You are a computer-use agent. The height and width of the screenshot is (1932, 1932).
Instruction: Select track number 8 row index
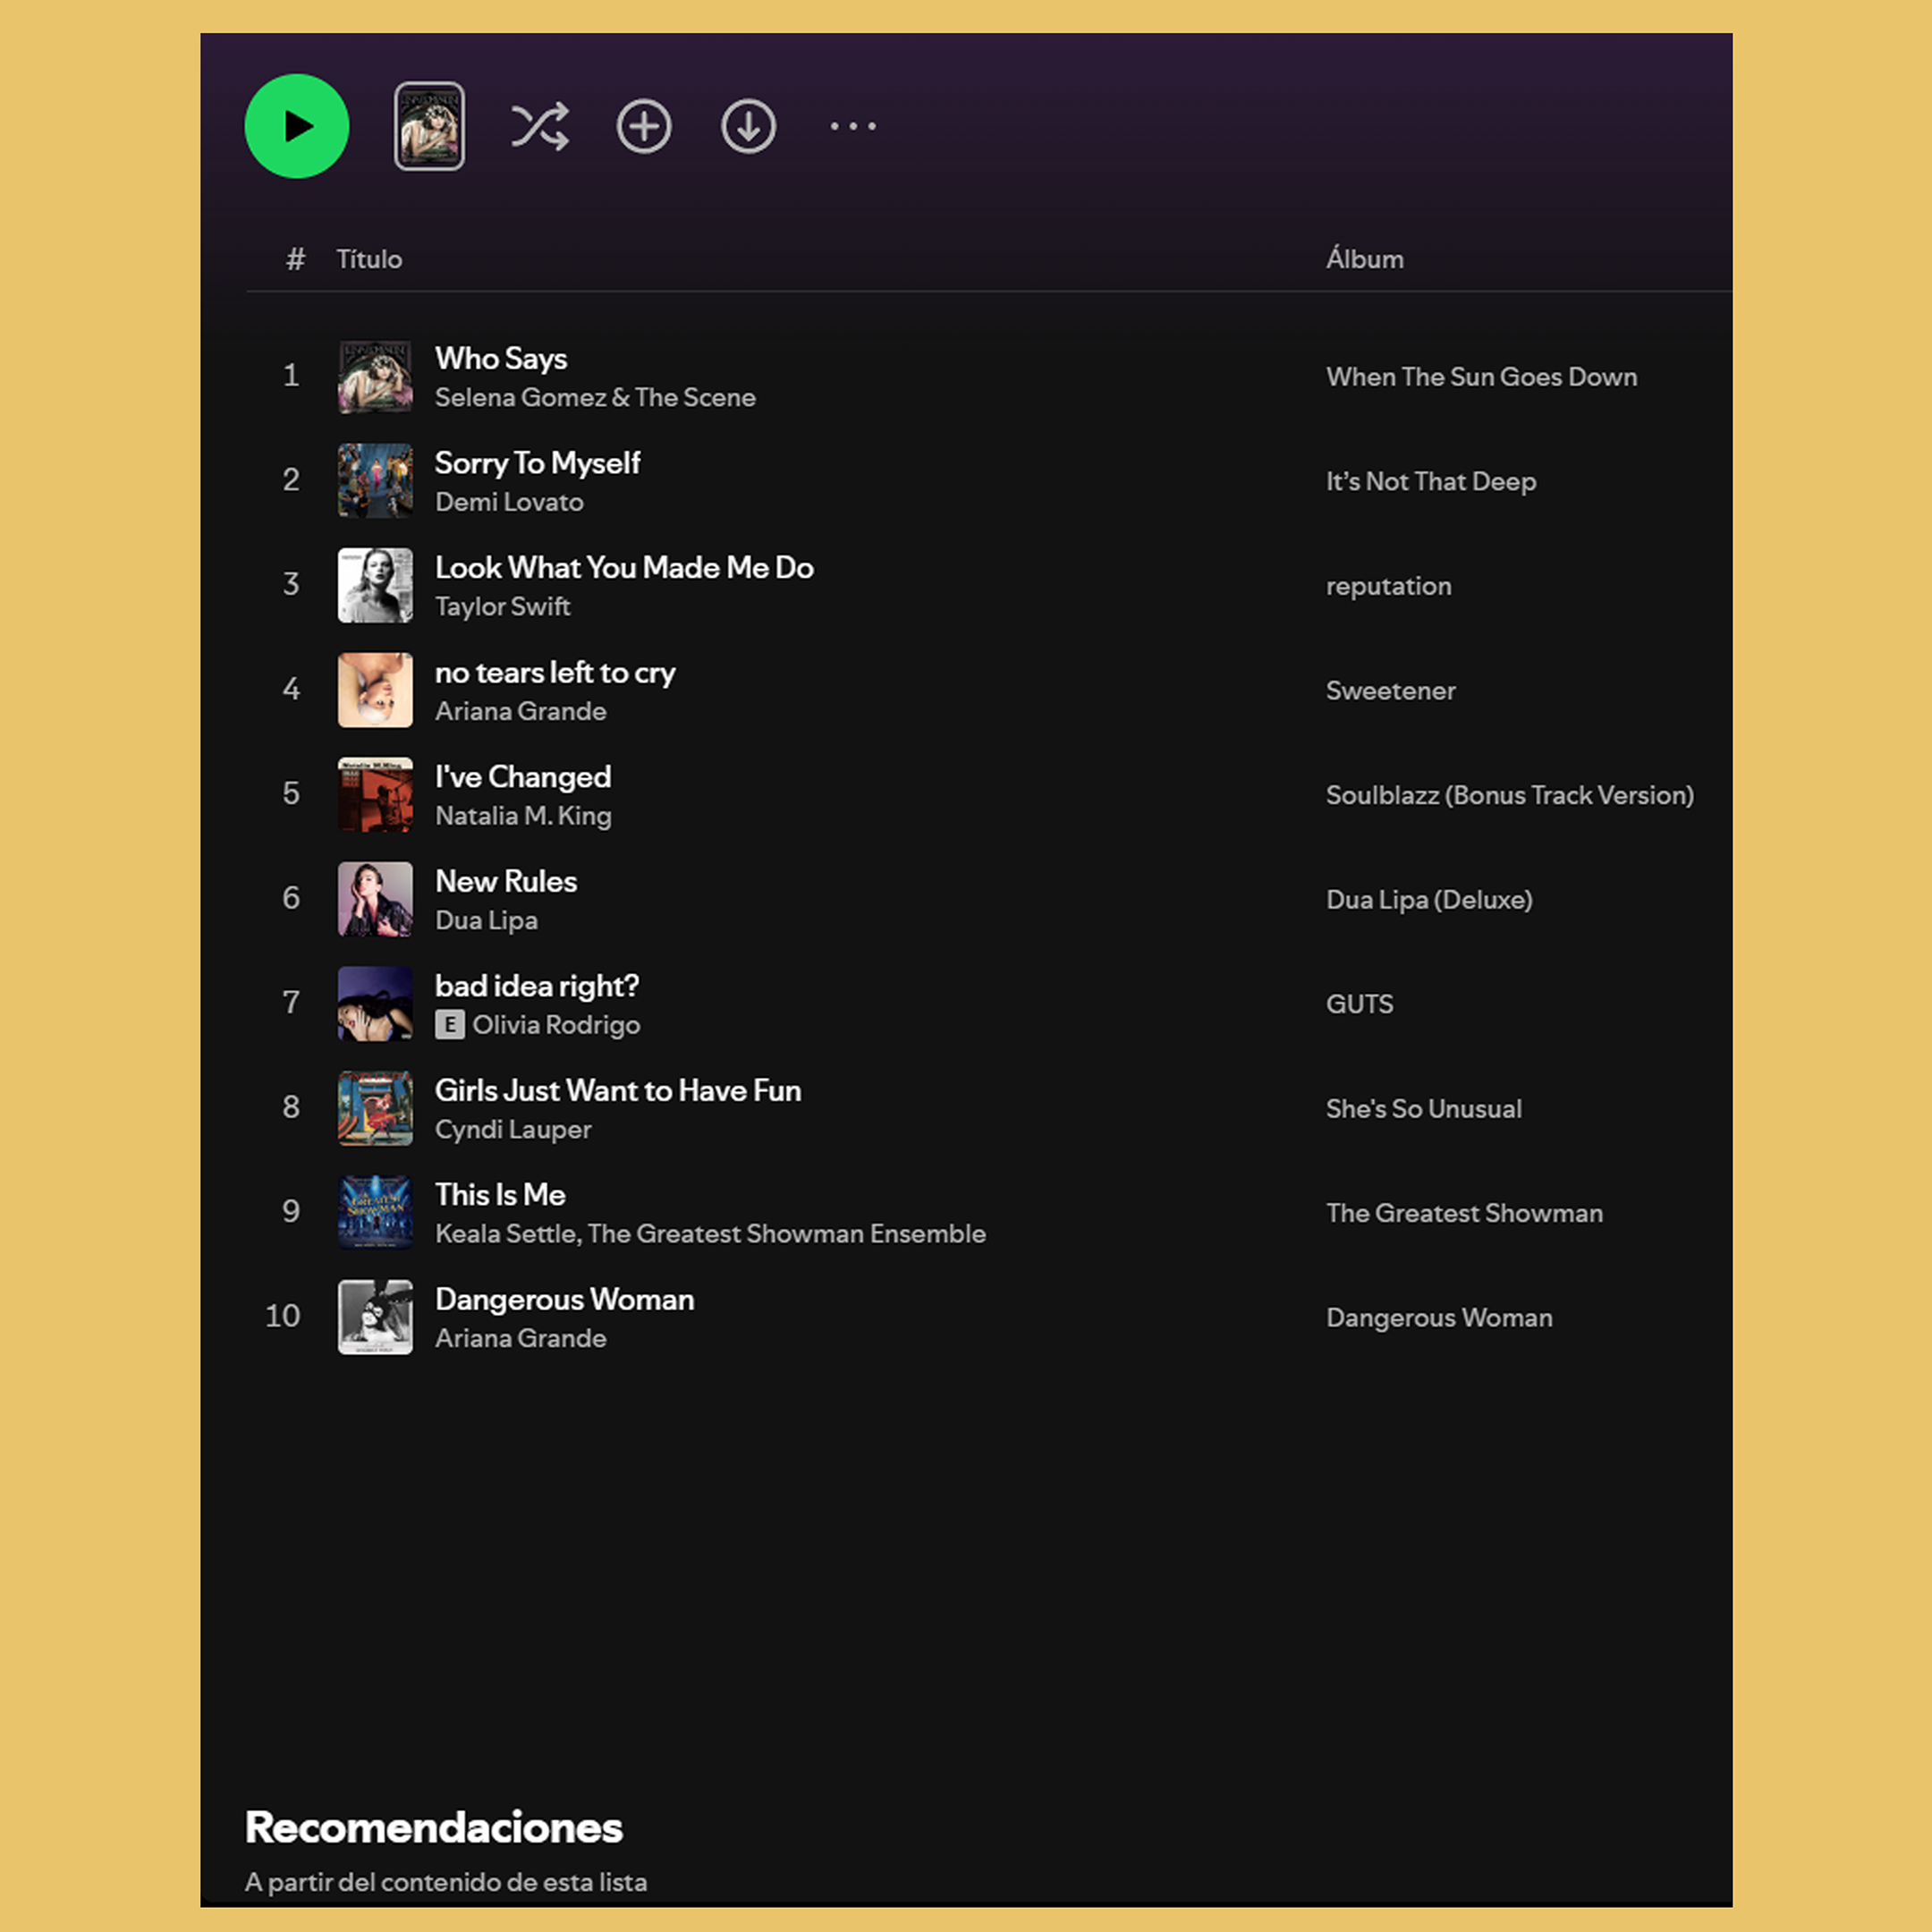(291, 1107)
